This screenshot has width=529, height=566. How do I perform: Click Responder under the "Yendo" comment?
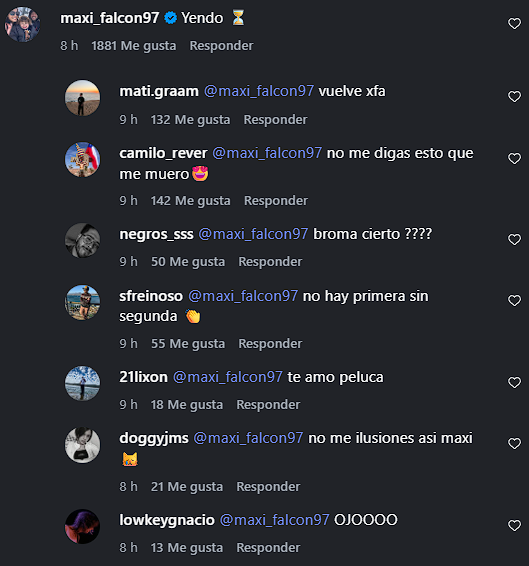click(221, 46)
